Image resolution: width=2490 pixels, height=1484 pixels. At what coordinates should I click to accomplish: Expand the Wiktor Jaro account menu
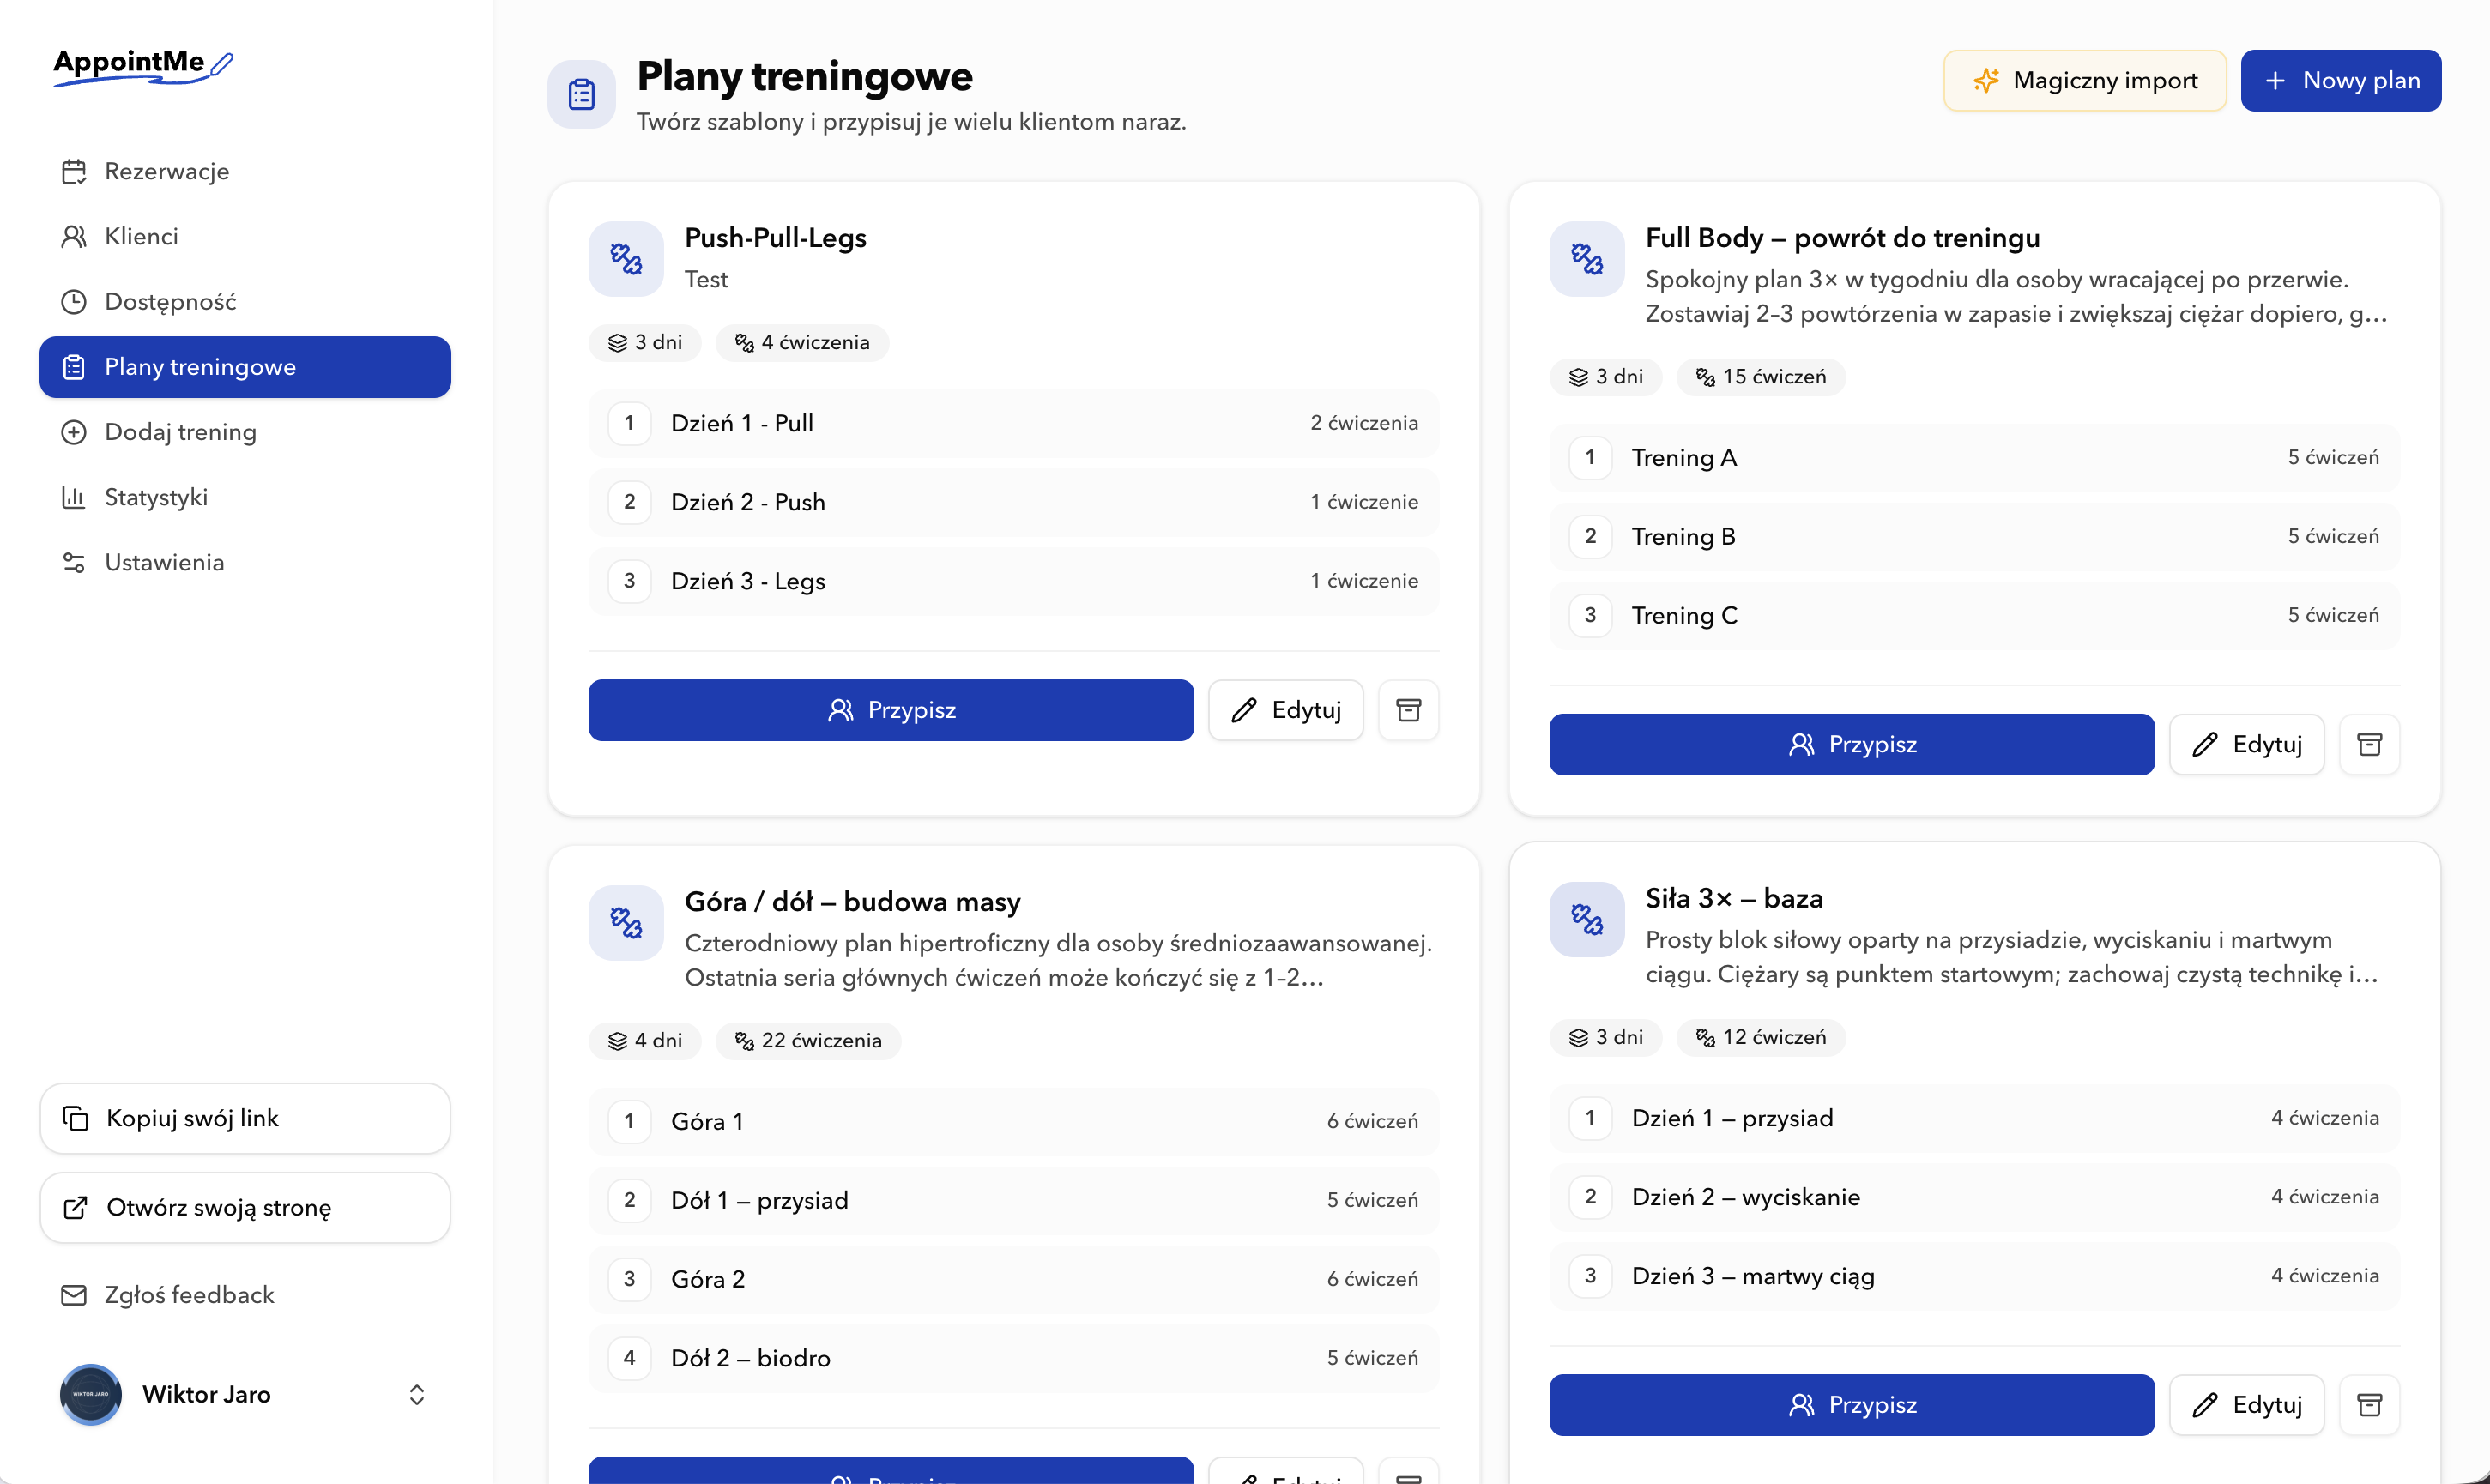(x=417, y=1394)
